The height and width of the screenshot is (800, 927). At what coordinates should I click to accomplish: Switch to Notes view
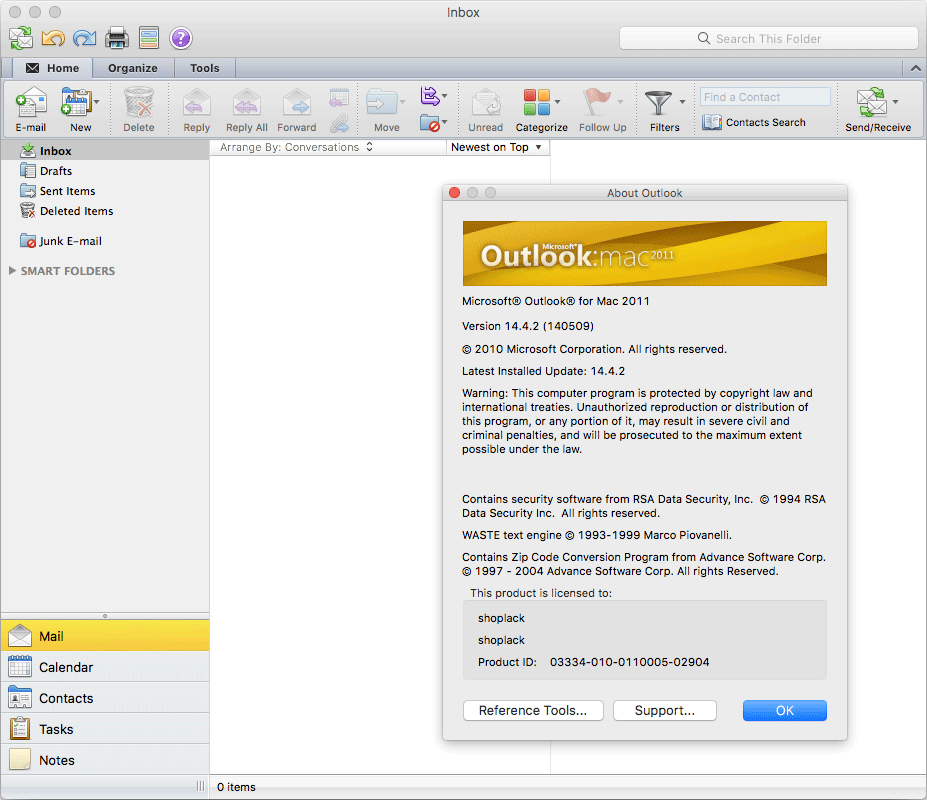click(105, 760)
